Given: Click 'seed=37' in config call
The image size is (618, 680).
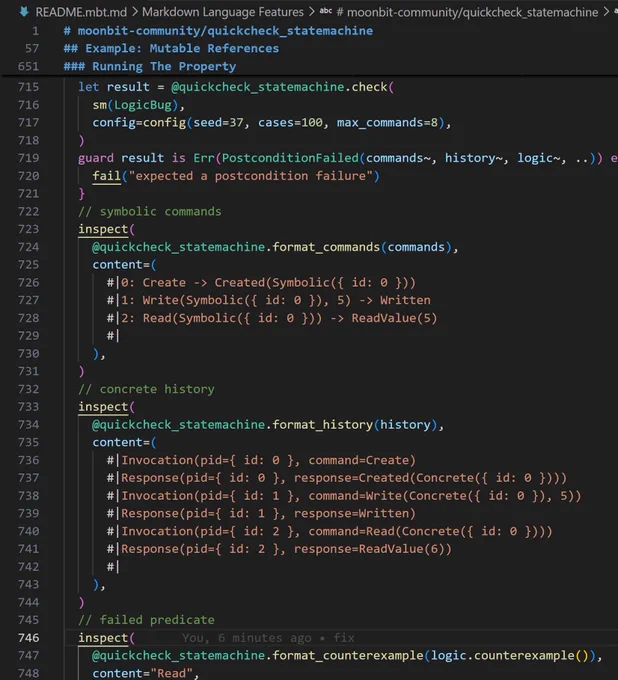Looking at the screenshot, I should [x=218, y=123].
